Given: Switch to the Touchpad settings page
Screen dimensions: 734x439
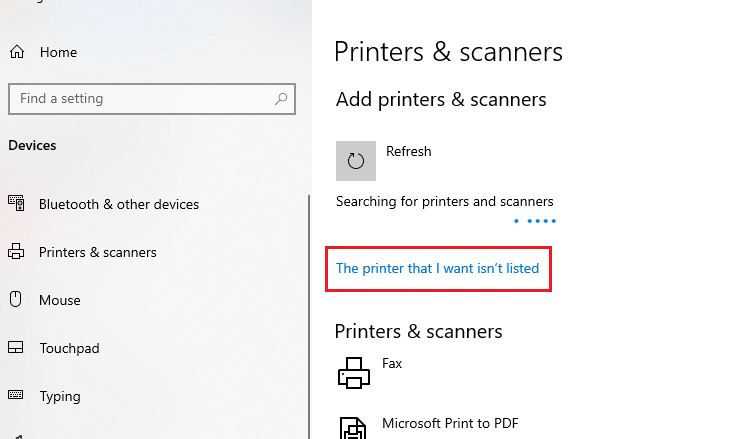Looking at the screenshot, I should (x=69, y=348).
